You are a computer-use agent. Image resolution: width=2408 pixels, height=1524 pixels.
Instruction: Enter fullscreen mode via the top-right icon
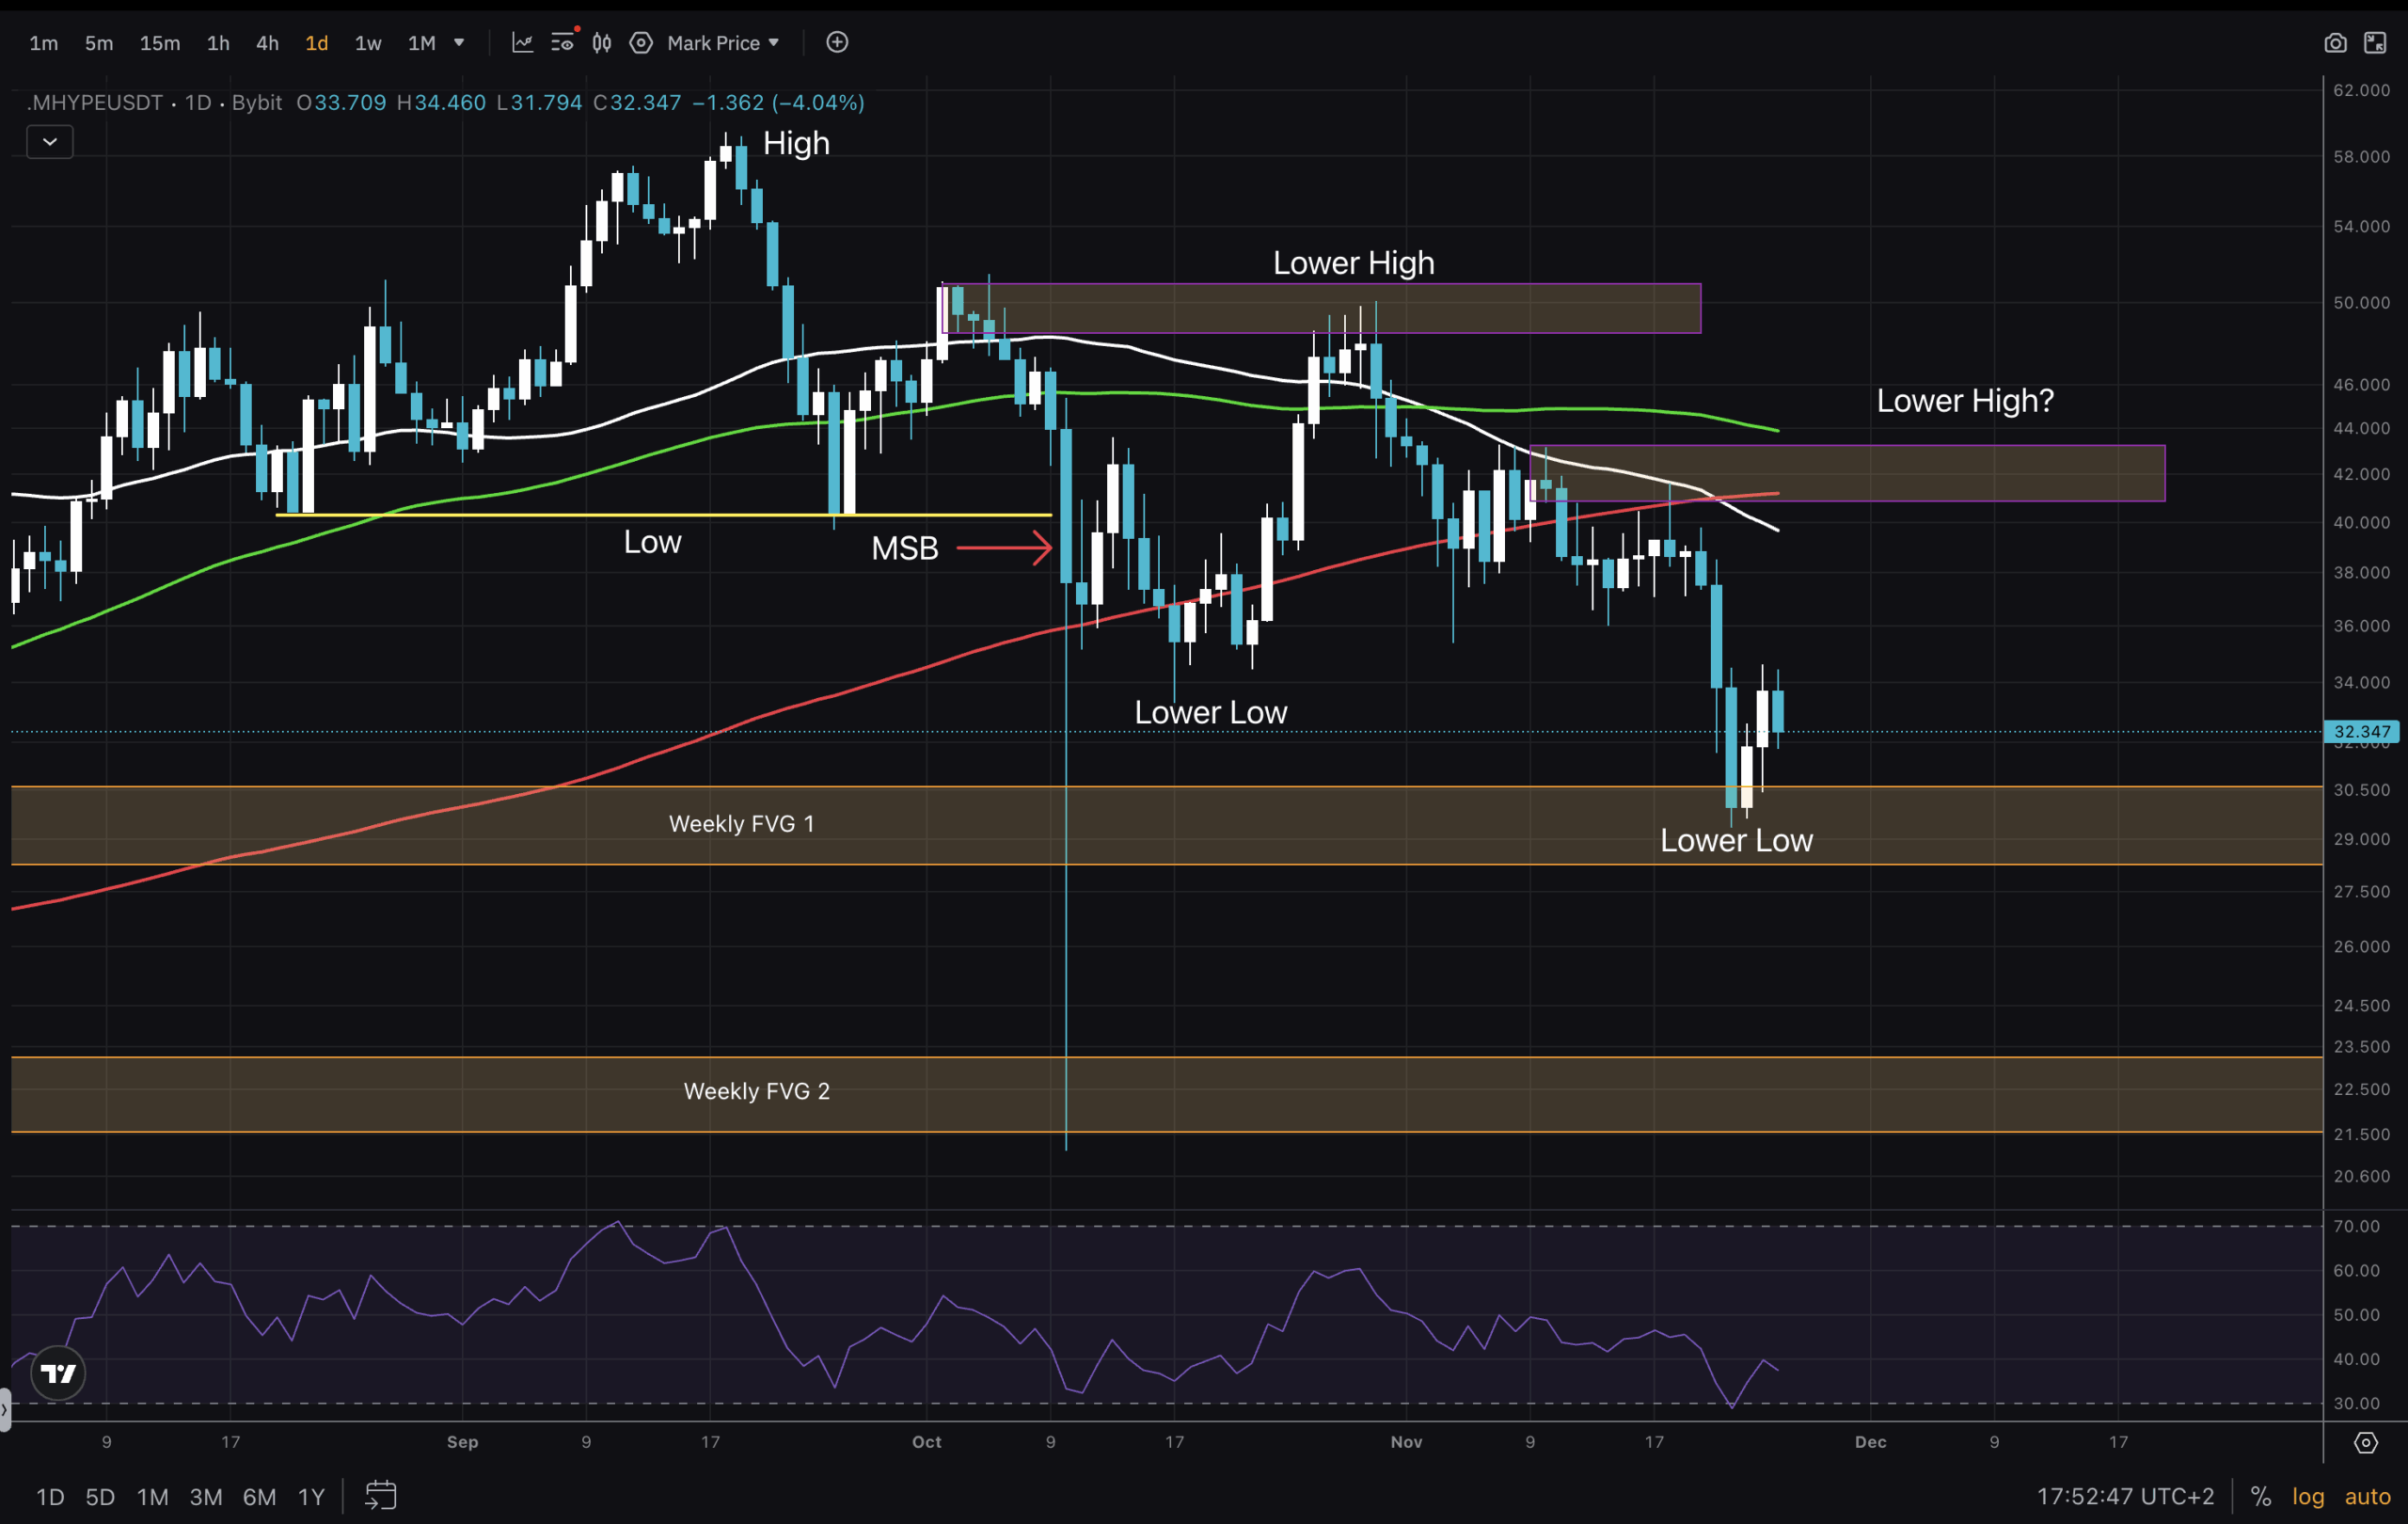(2376, 43)
